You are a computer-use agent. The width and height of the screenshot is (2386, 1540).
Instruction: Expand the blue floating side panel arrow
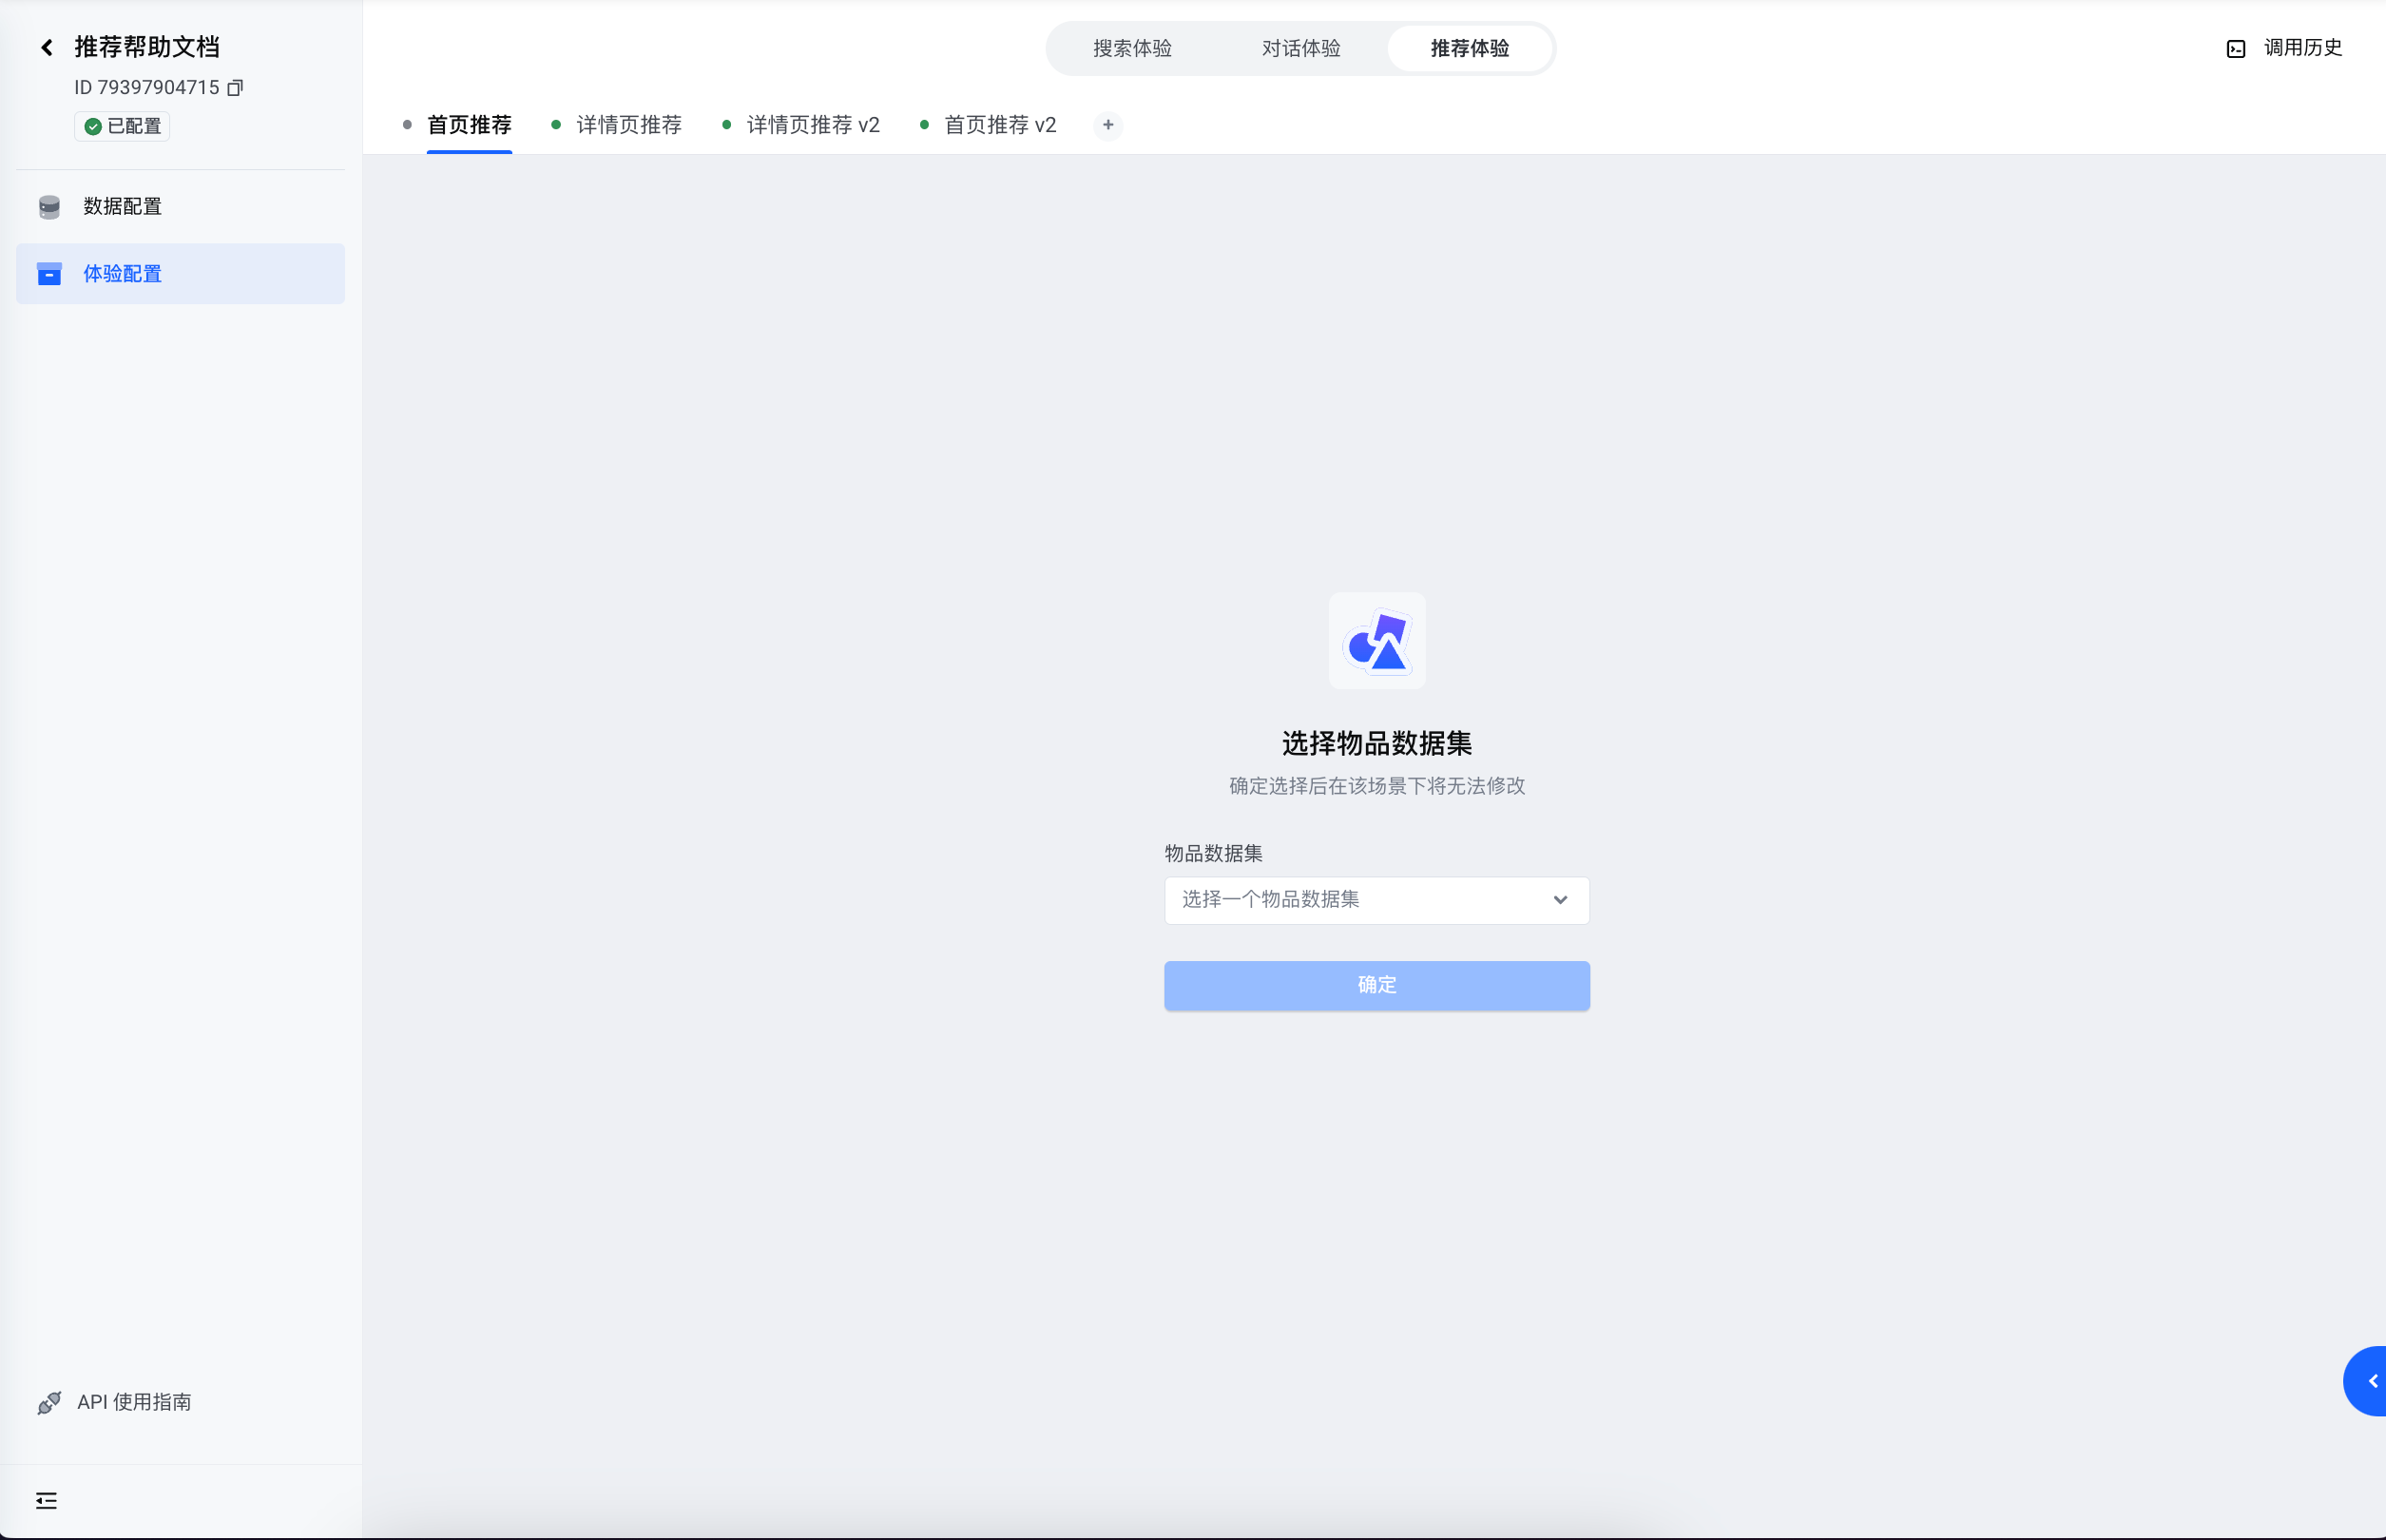pyautogui.click(x=2372, y=1381)
